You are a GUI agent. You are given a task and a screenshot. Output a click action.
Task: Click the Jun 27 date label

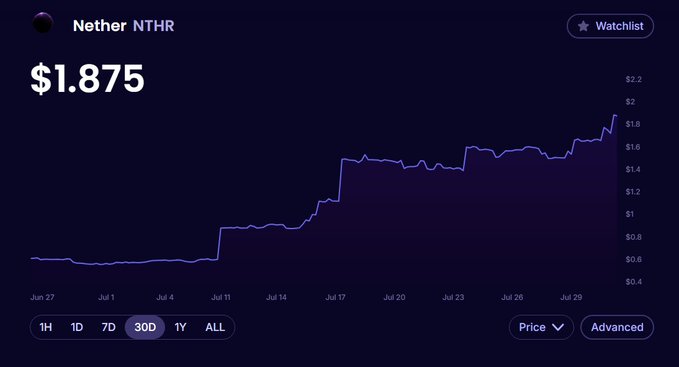coord(42,297)
